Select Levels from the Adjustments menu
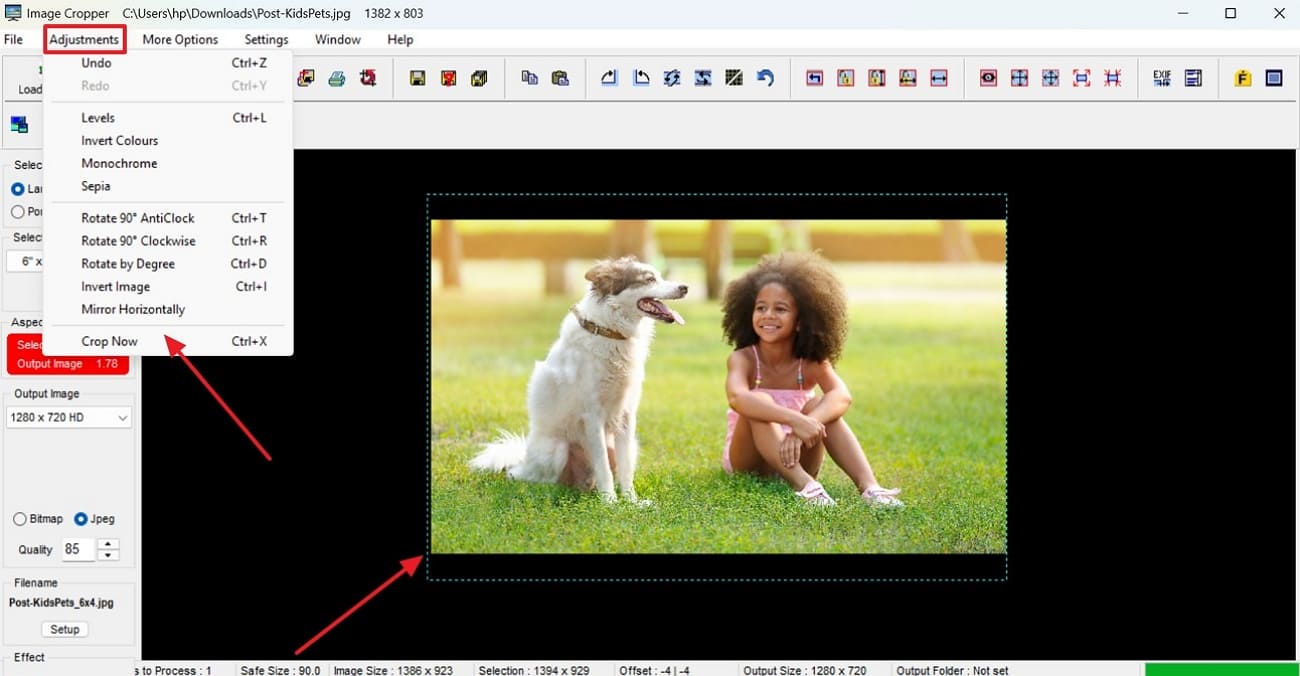The width and height of the screenshot is (1300, 676). tap(168, 118)
